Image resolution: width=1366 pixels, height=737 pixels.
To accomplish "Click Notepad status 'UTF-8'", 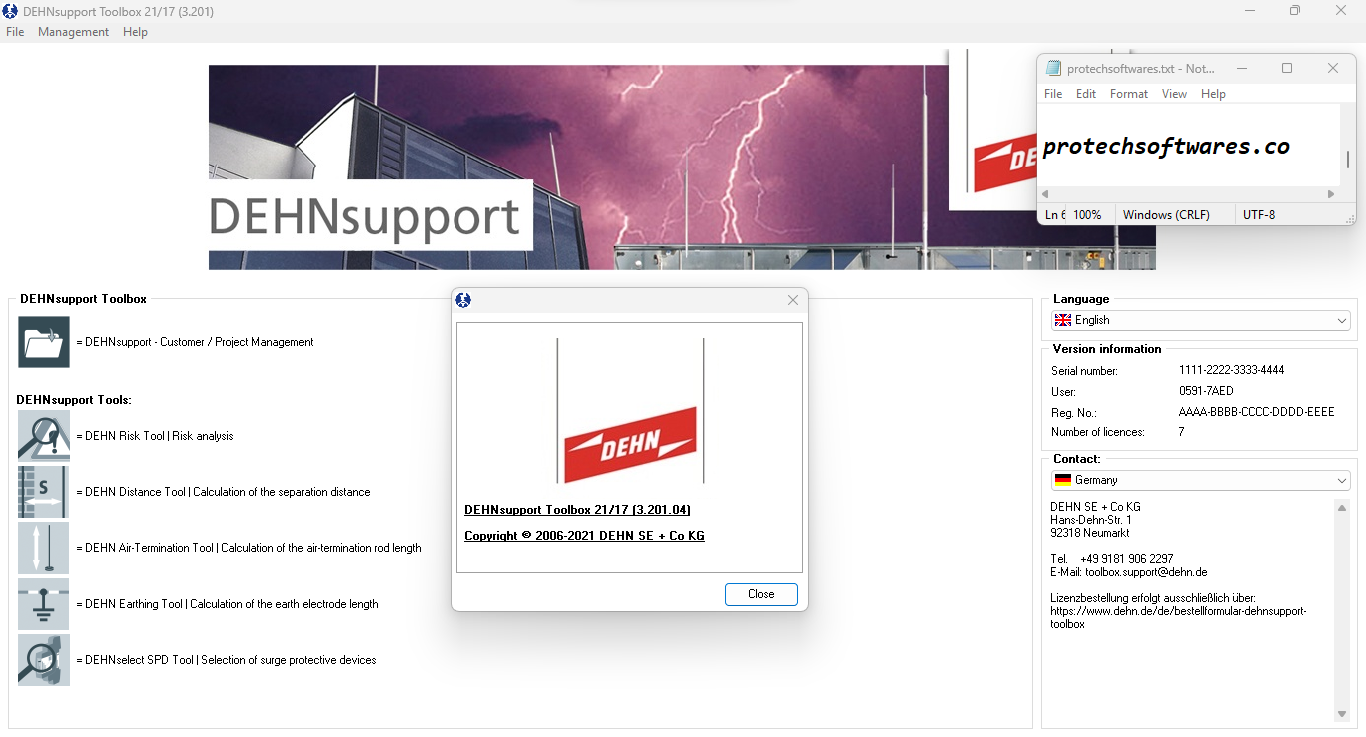I will pyautogui.click(x=1259, y=215).
